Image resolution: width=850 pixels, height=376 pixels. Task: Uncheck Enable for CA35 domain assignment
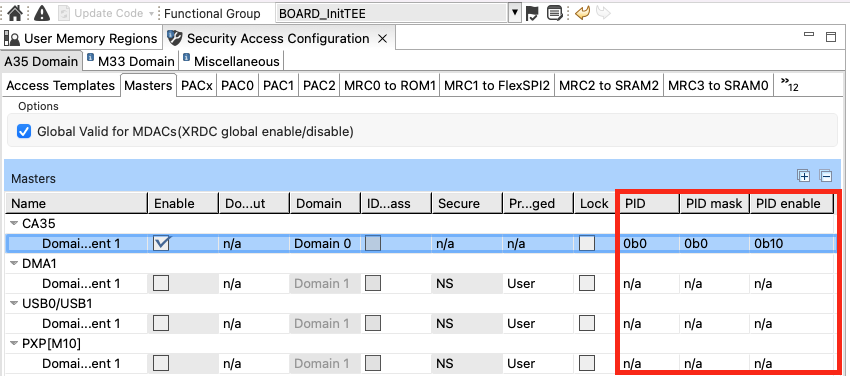(161, 243)
